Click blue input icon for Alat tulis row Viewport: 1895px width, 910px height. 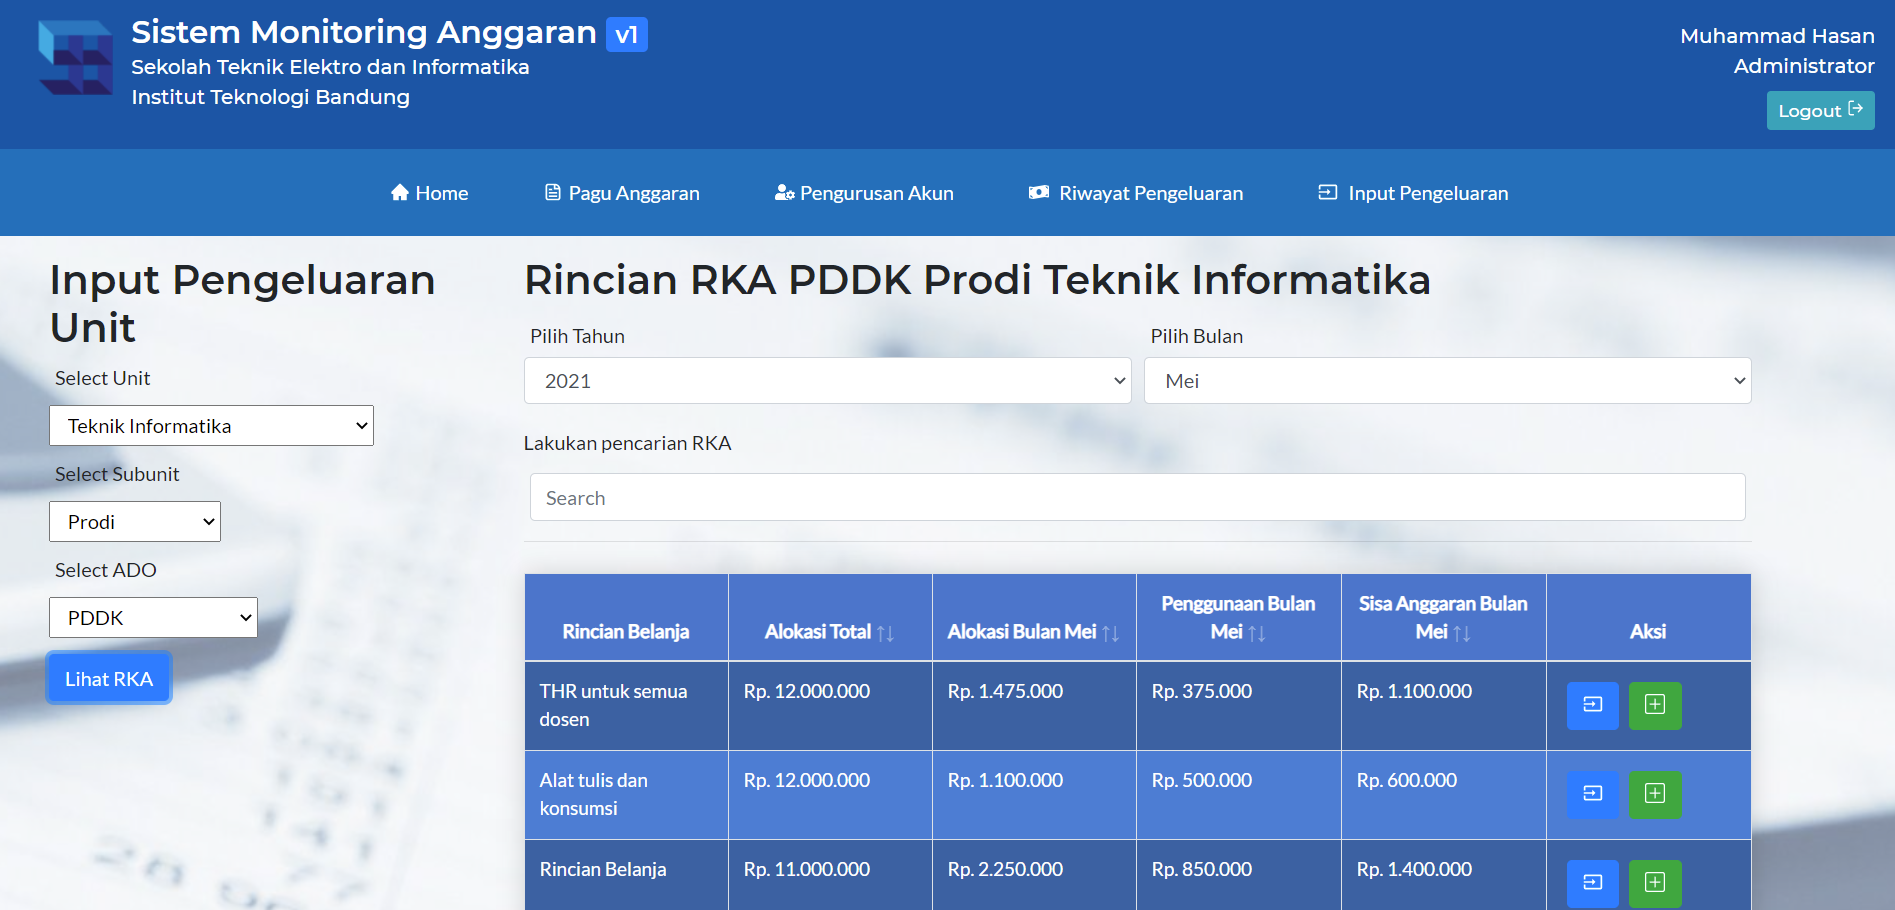1592,794
